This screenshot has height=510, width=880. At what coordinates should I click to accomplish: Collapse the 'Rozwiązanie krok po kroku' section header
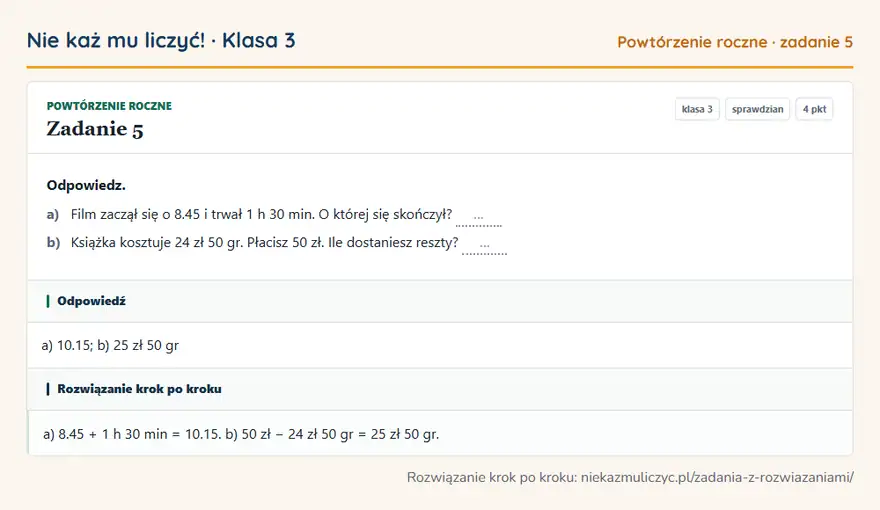[x=440, y=389]
